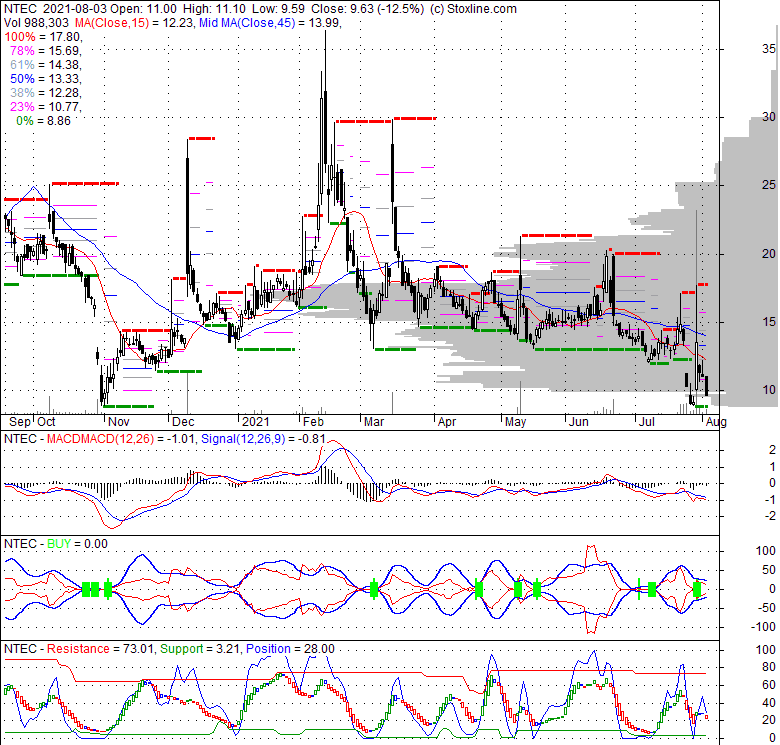This screenshot has height=745, width=780.
Task: Select the '38% = 12.28' Fibonacci level
Action: pyautogui.click(x=46, y=93)
